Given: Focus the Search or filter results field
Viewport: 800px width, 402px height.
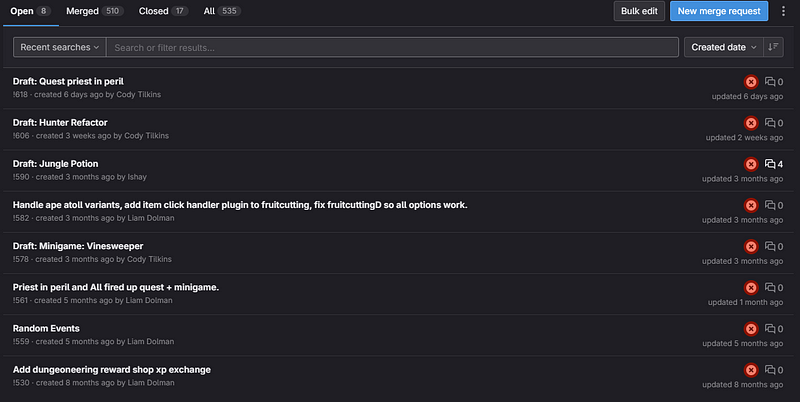Looking at the screenshot, I should [390, 47].
